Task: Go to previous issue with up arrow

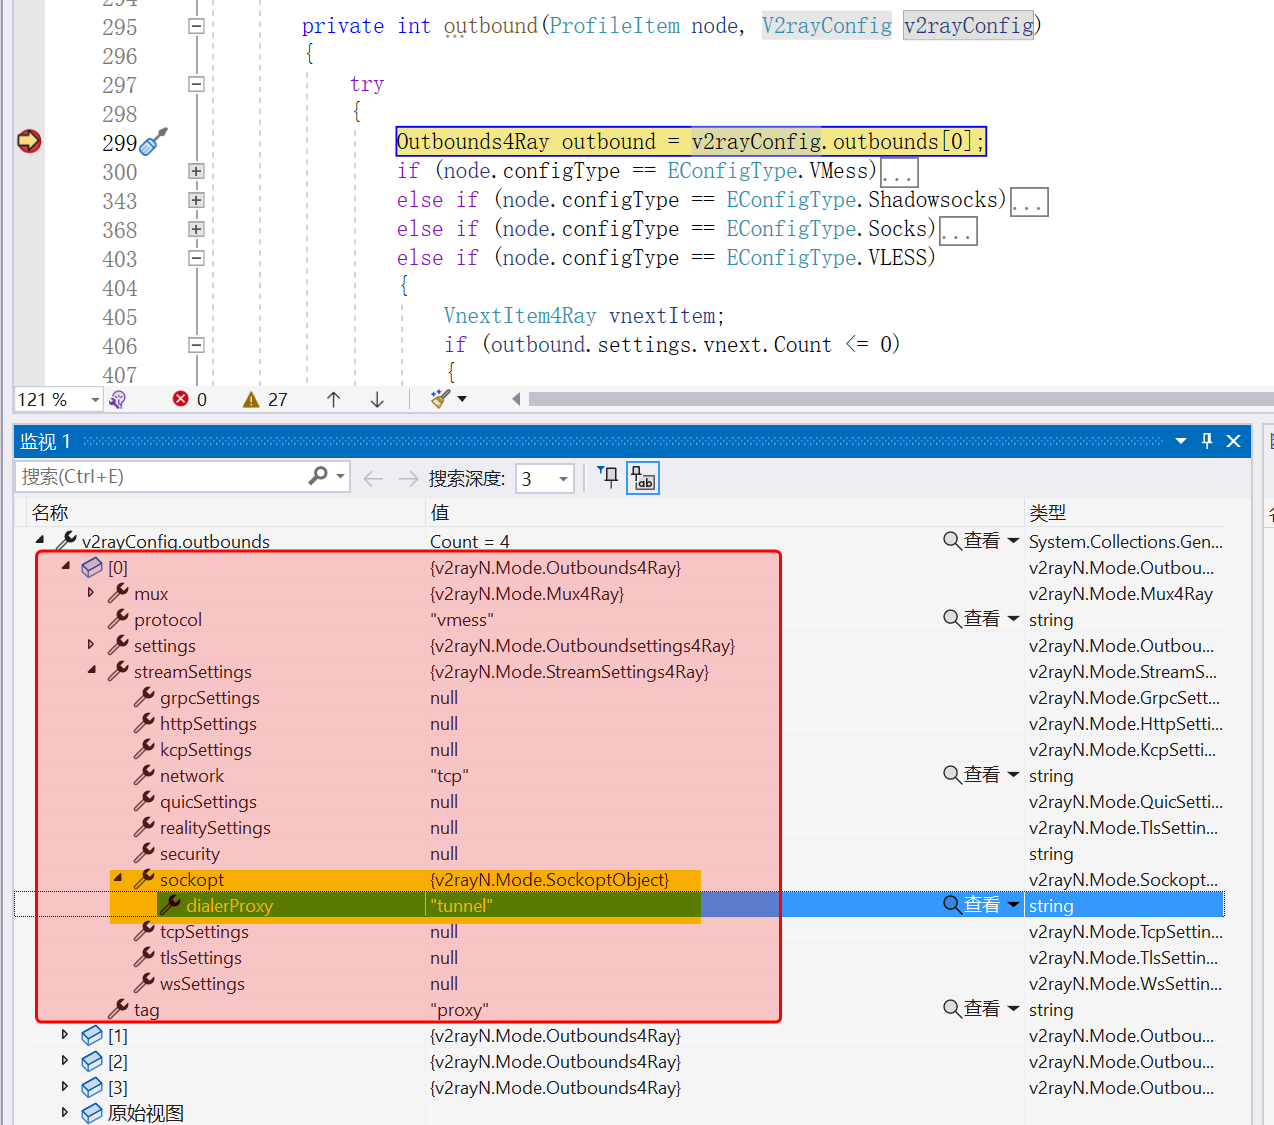Action: coord(334,399)
